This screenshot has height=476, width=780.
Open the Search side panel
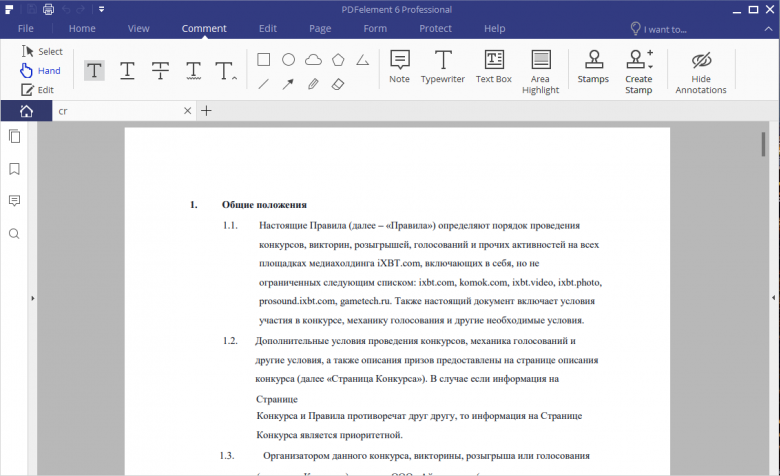coord(14,234)
